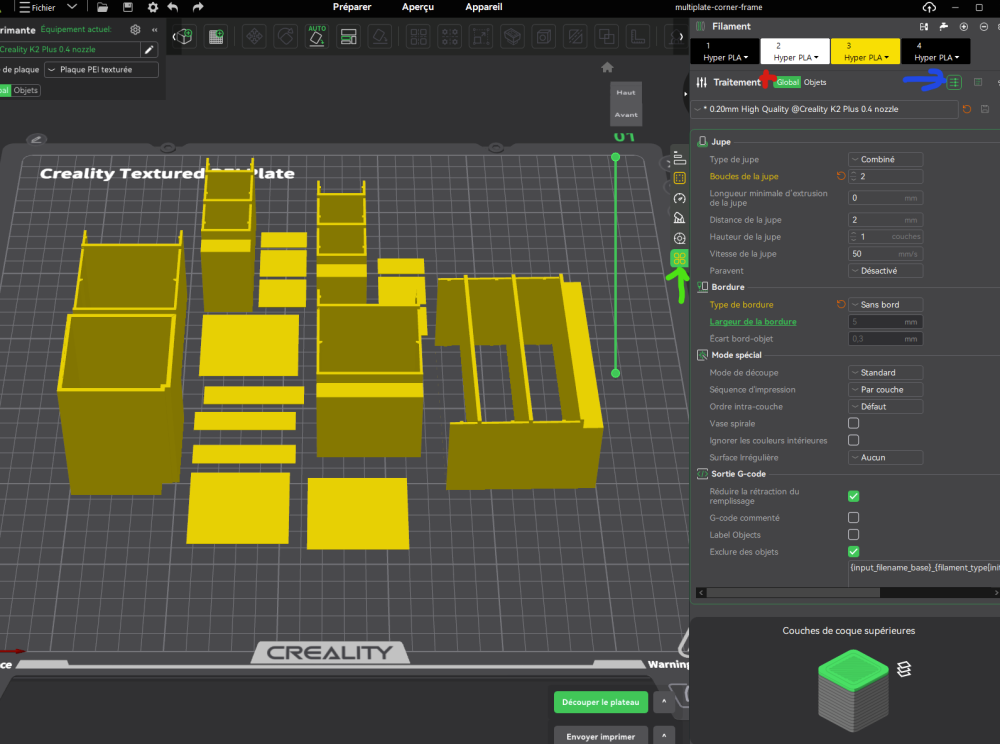Click the Découper le plateau button
The image size is (1000, 744).
pos(600,703)
